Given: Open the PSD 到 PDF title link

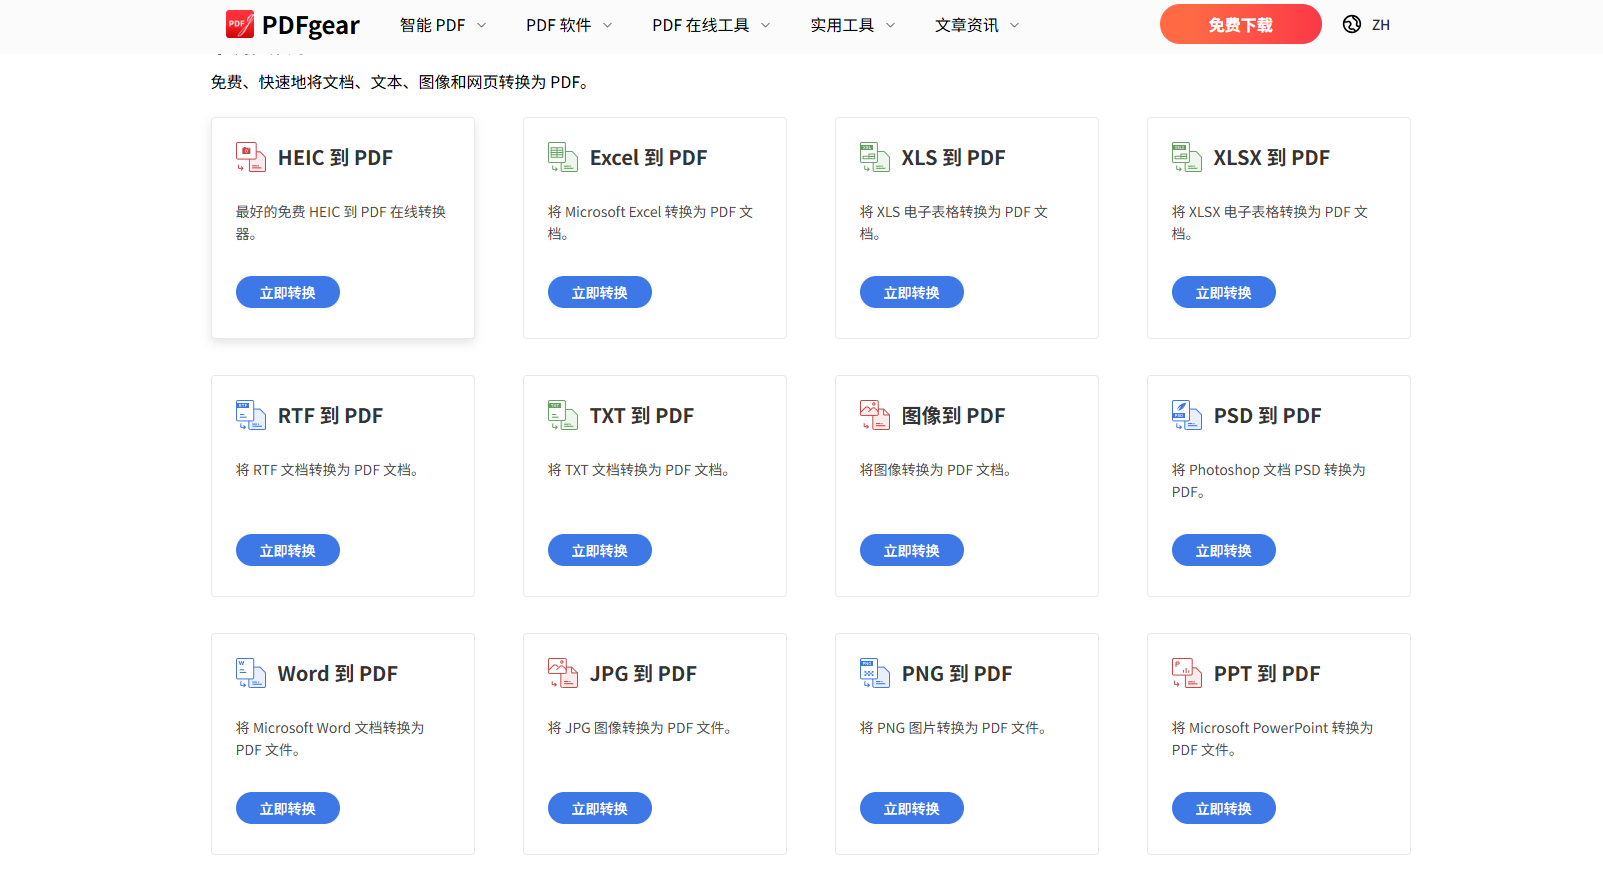Looking at the screenshot, I should click(x=1267, y=416).
